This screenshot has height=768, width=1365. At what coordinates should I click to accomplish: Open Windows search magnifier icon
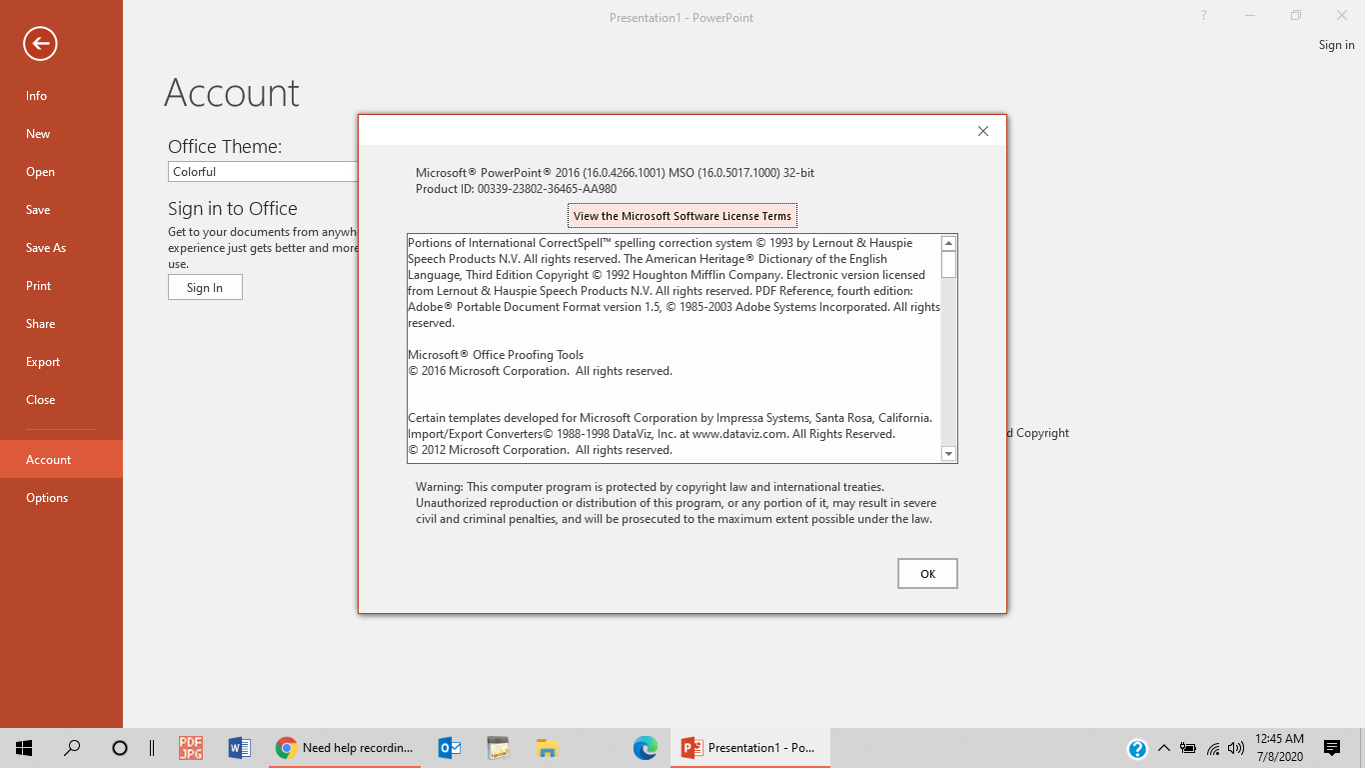point(72,748)
